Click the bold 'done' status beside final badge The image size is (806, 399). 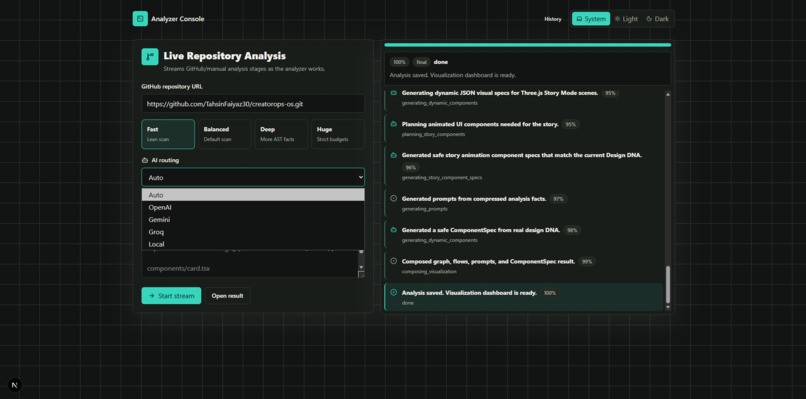point(441,62)
